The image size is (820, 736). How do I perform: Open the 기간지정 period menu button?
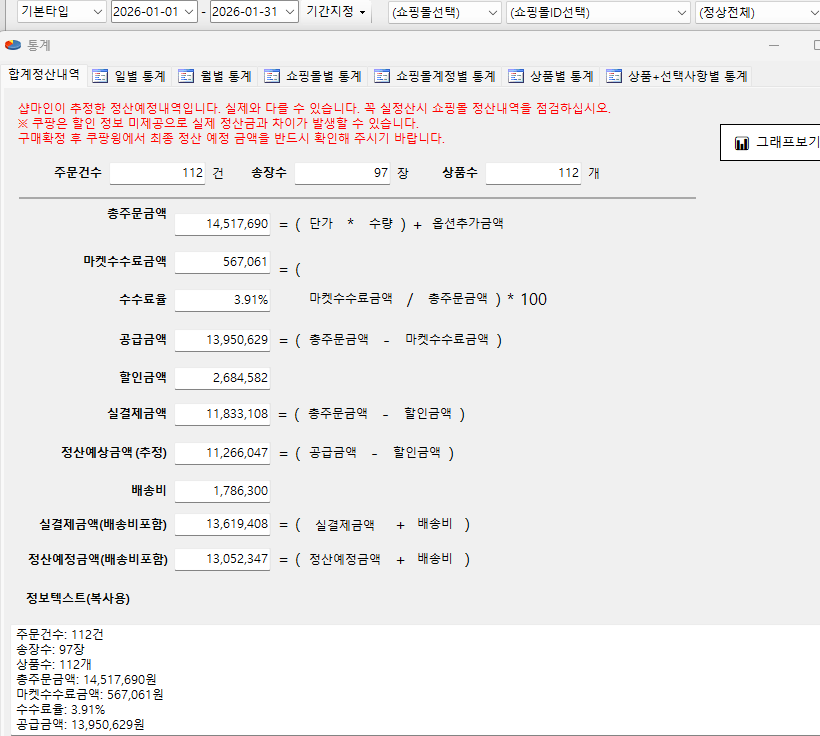(335, 12)
